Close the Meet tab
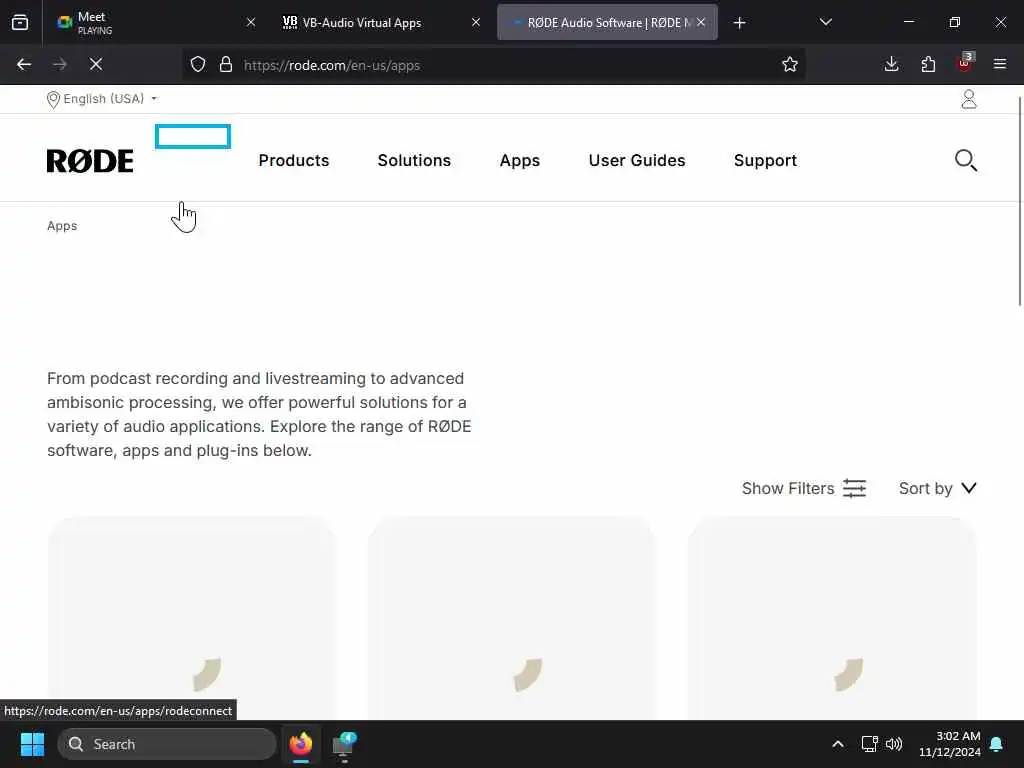The height and width of the screenshot is (768, 1024). point(250,22)
